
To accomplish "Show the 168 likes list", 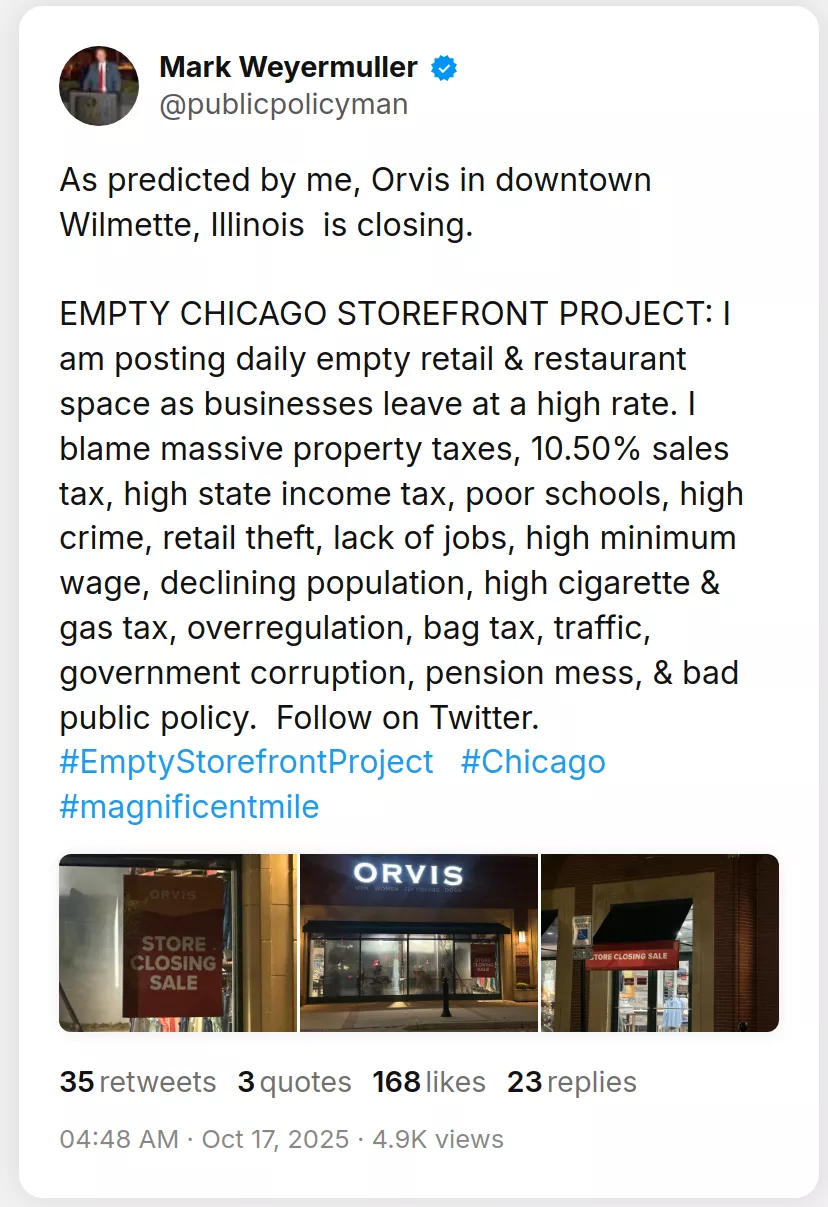I will tap(429, 1082).
